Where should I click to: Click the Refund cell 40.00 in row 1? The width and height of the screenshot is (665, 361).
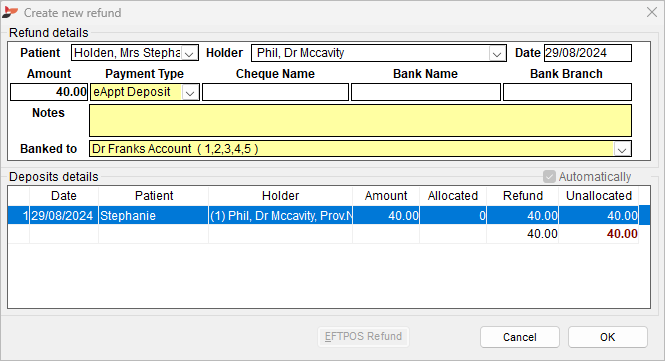[523, 215]
